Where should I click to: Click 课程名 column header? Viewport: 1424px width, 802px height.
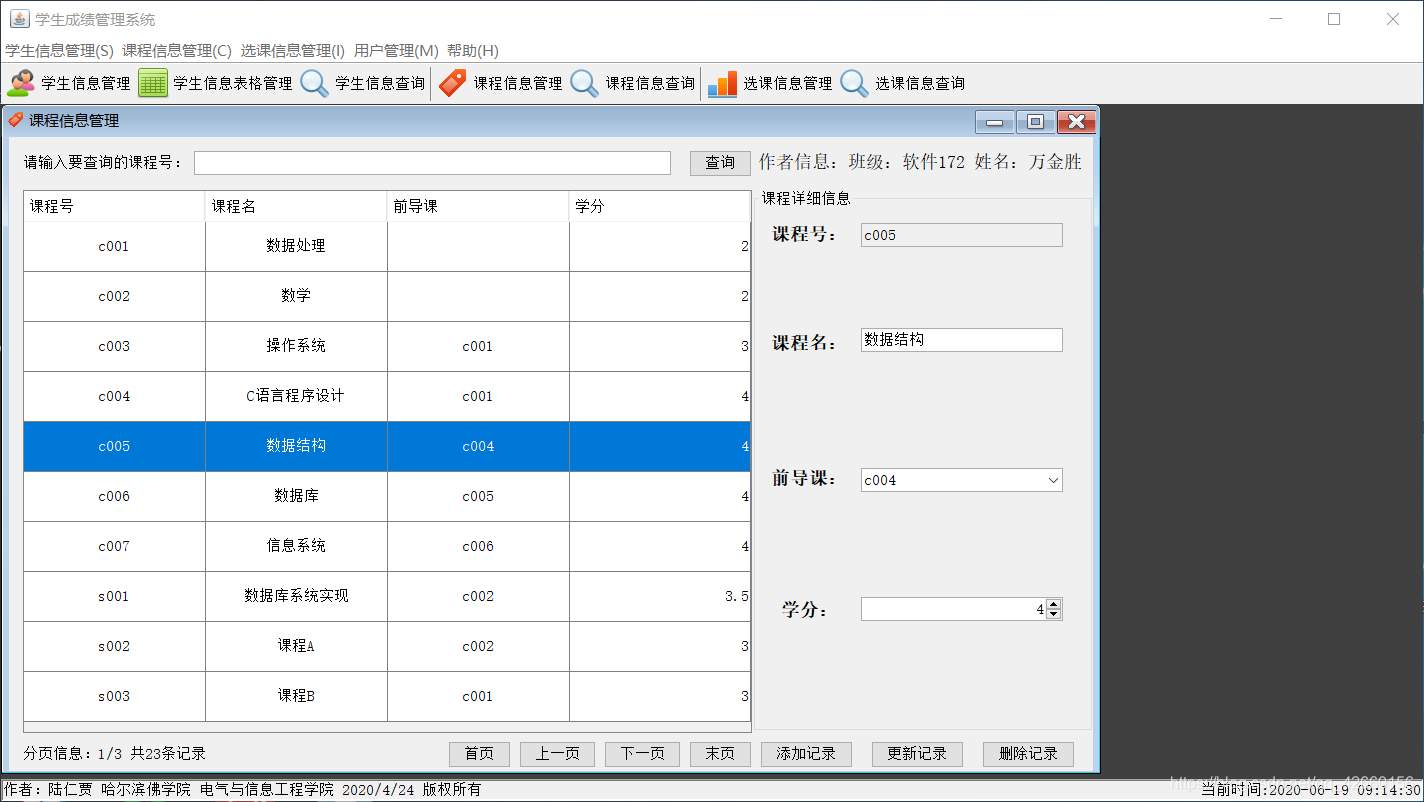pyautogui.click(x=296, y=206)
